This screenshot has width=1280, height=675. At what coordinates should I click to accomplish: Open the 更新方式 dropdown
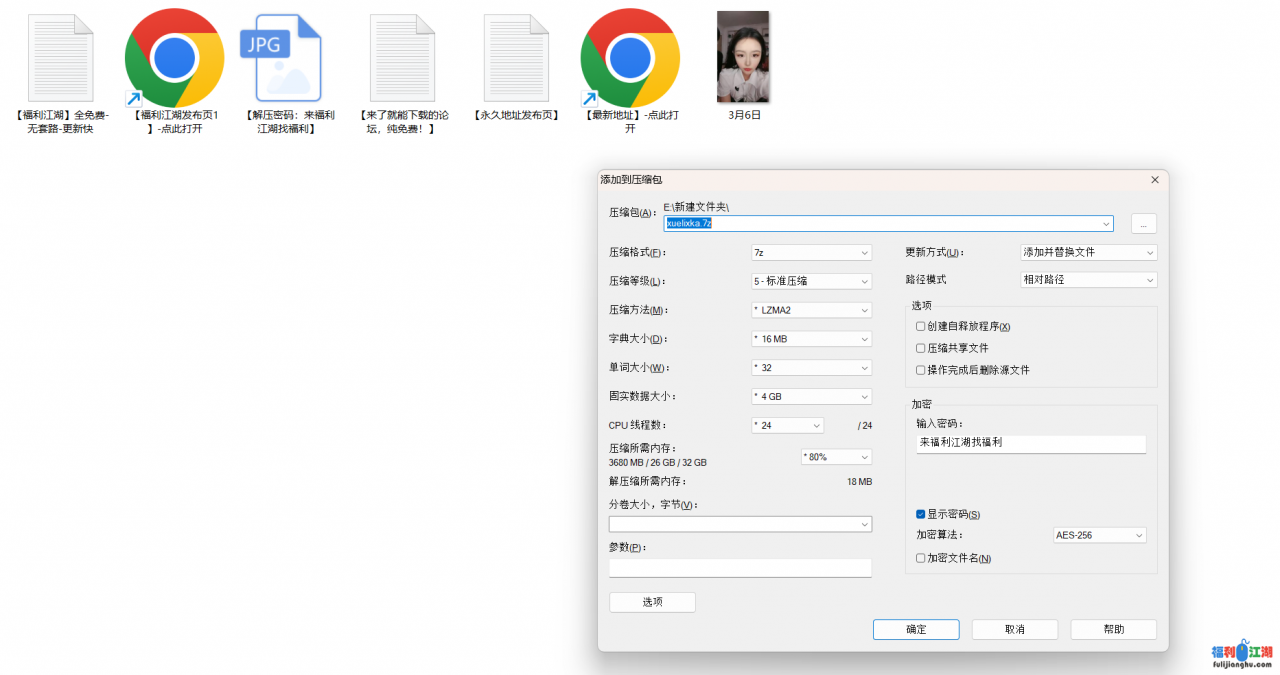(x=1088, y=253)
